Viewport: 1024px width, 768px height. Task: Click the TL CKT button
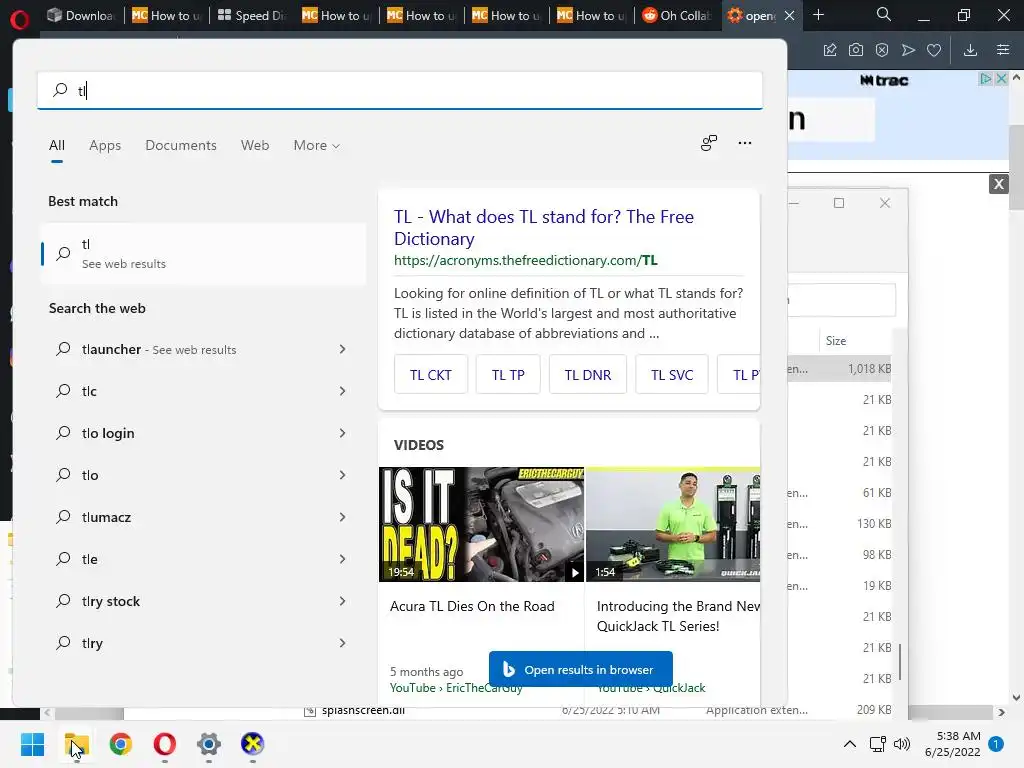430,375
